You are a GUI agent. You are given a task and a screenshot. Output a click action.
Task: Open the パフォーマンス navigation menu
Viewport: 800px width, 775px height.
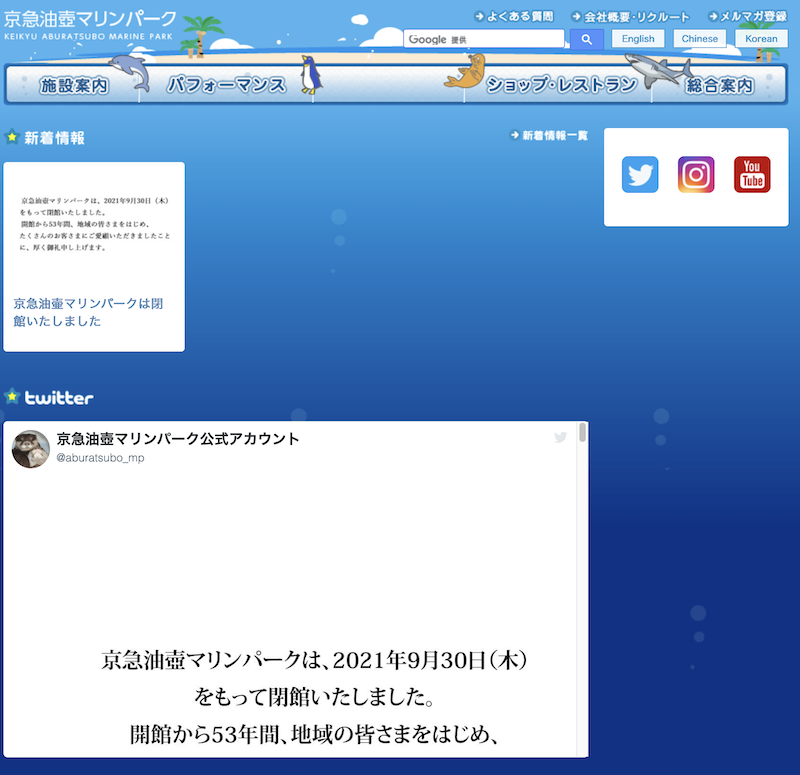(227, 85)
